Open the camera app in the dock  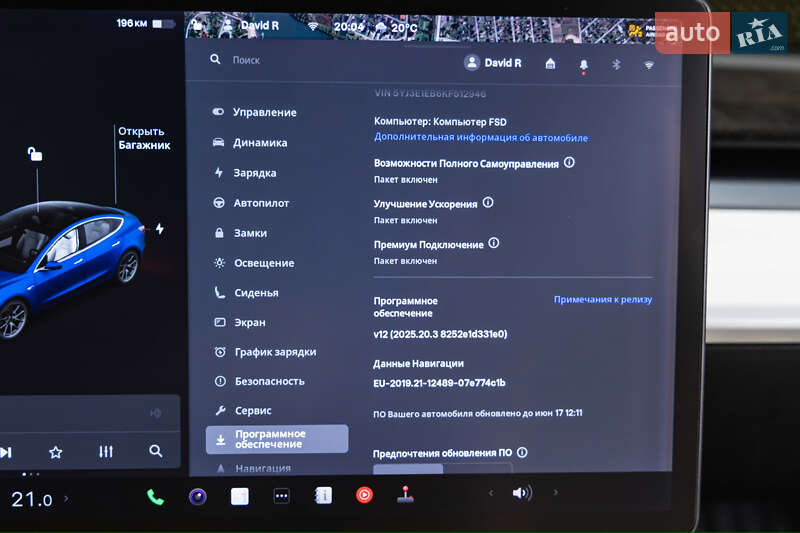(x=198, y=496)
